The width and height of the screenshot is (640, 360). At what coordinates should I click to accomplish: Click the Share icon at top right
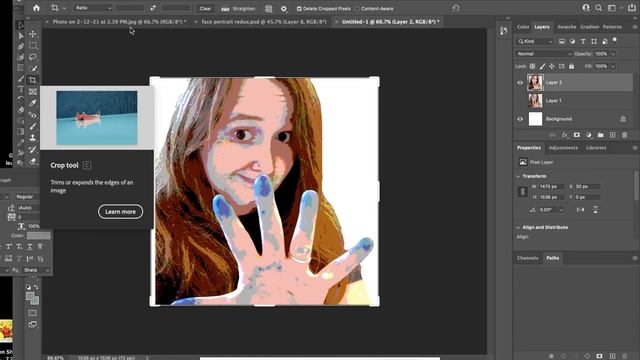point(631,8)
